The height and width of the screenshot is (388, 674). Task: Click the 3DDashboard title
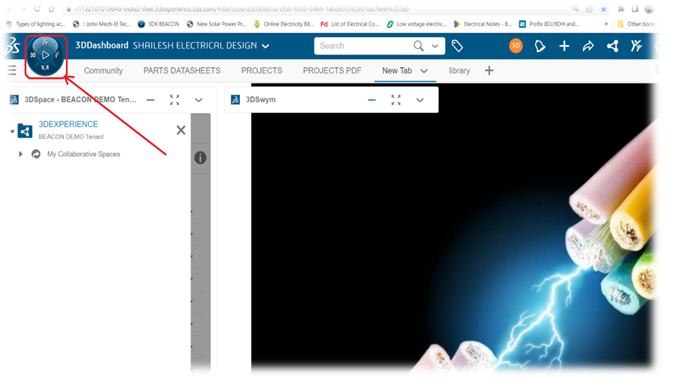101,45
